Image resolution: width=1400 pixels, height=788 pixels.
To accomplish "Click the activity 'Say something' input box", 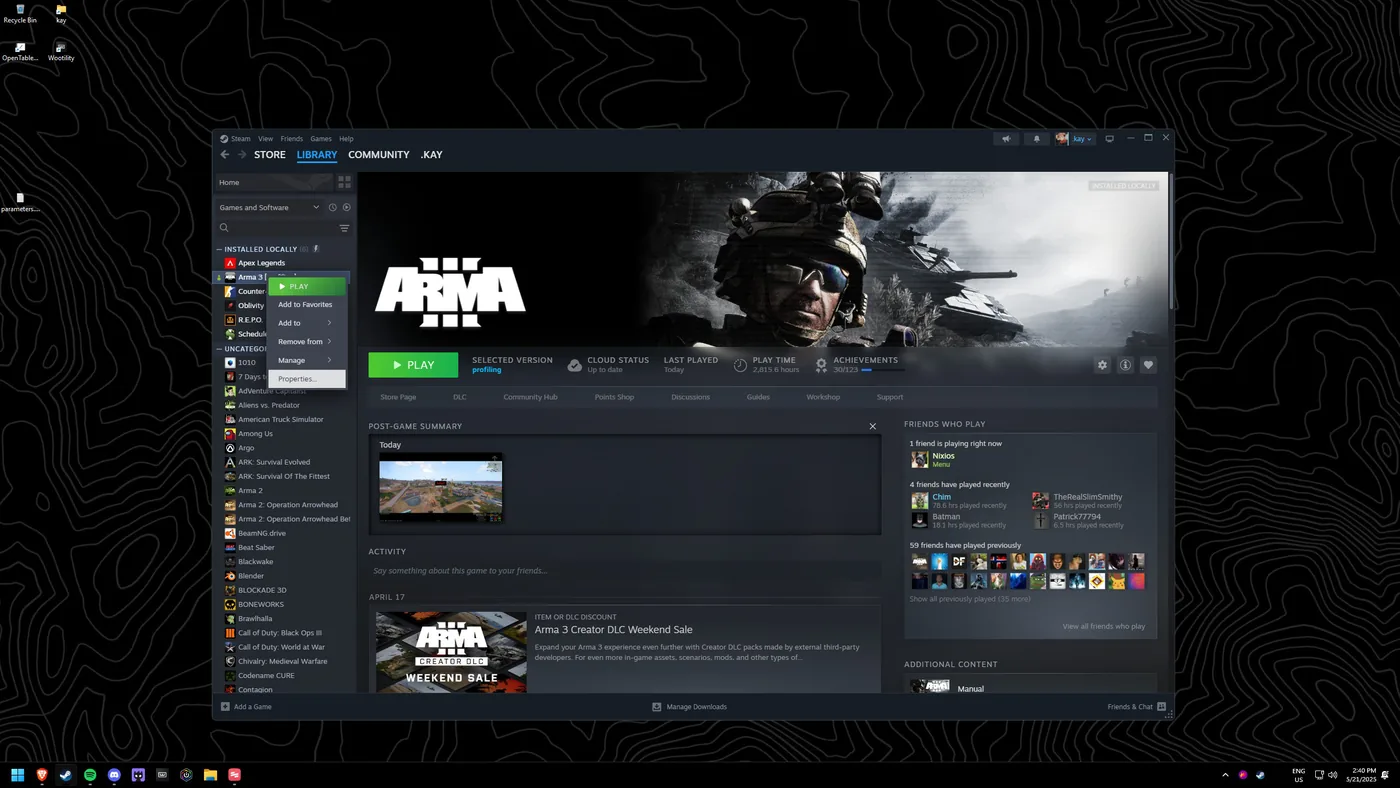I will pyautogui.click(x=624, y=571).
